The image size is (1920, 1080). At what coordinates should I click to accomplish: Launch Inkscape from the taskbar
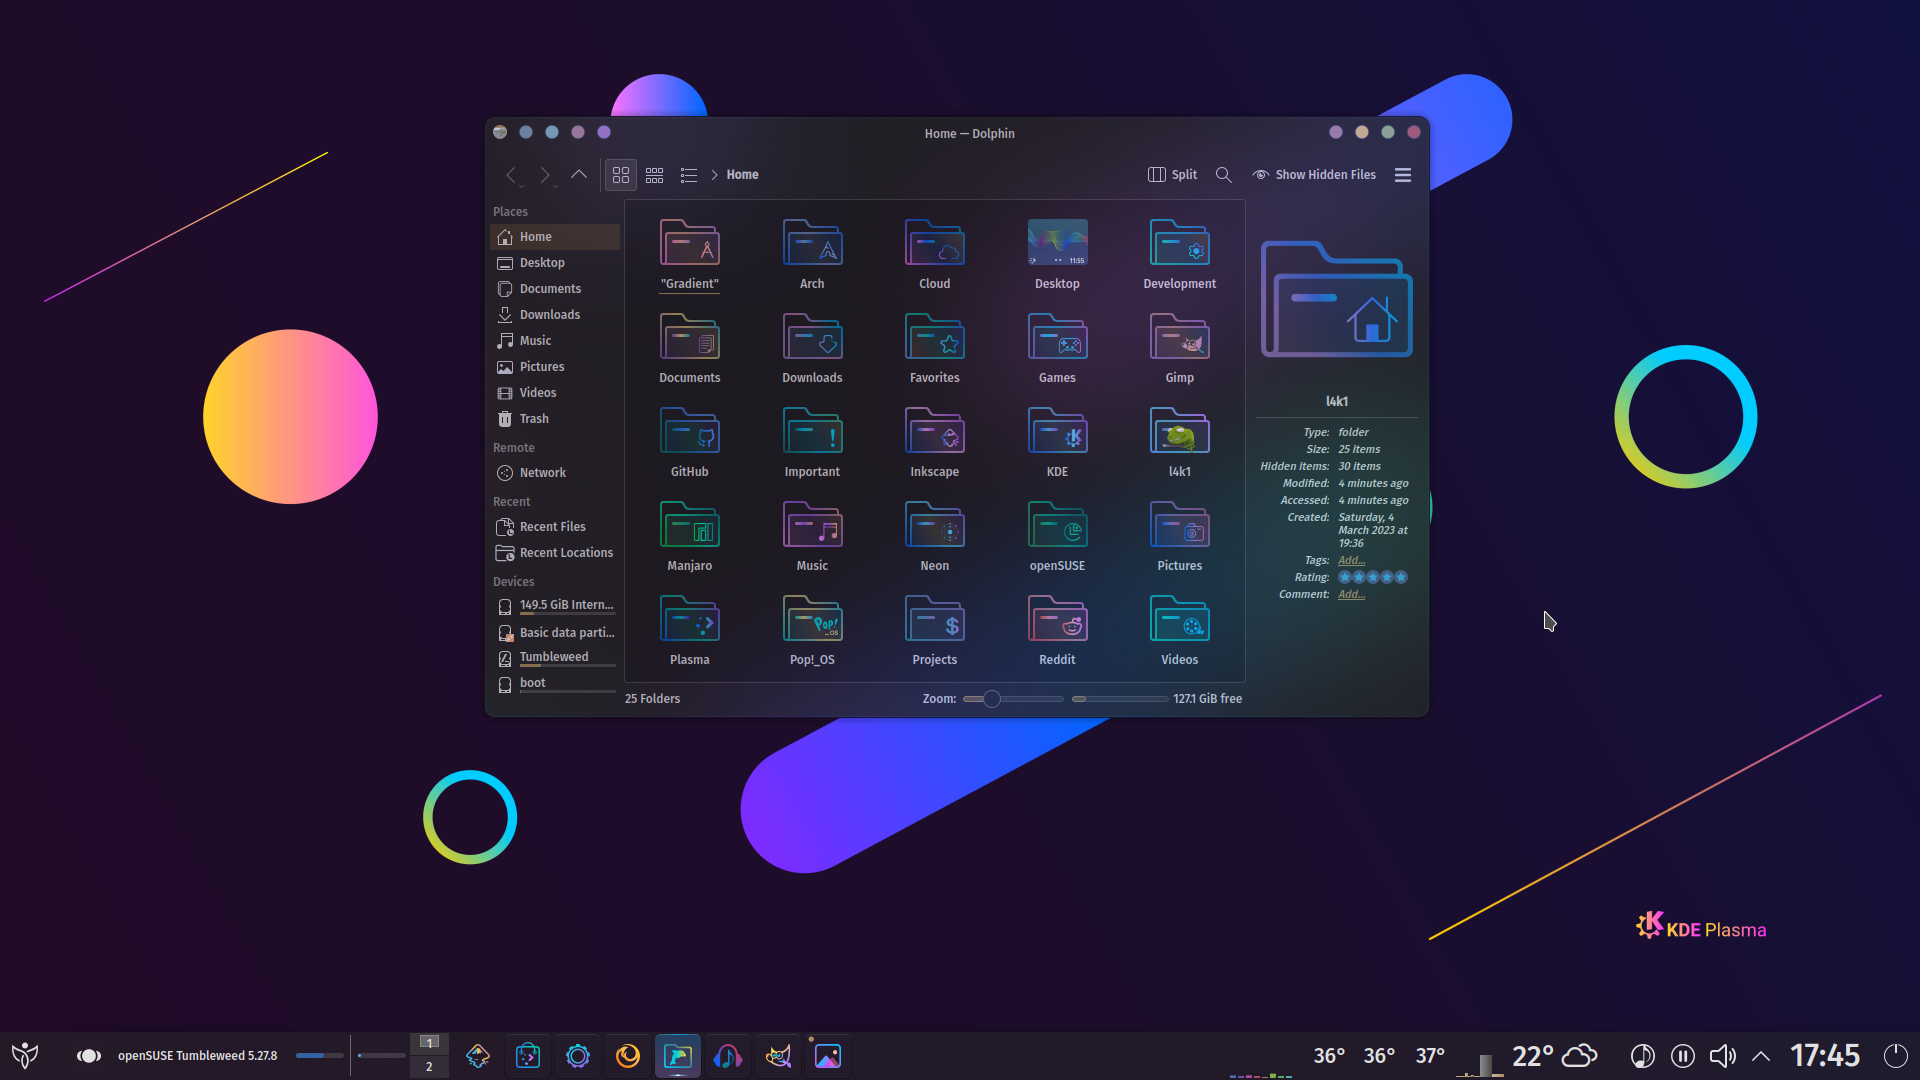pyautogui.click(x=478, y=1056)
